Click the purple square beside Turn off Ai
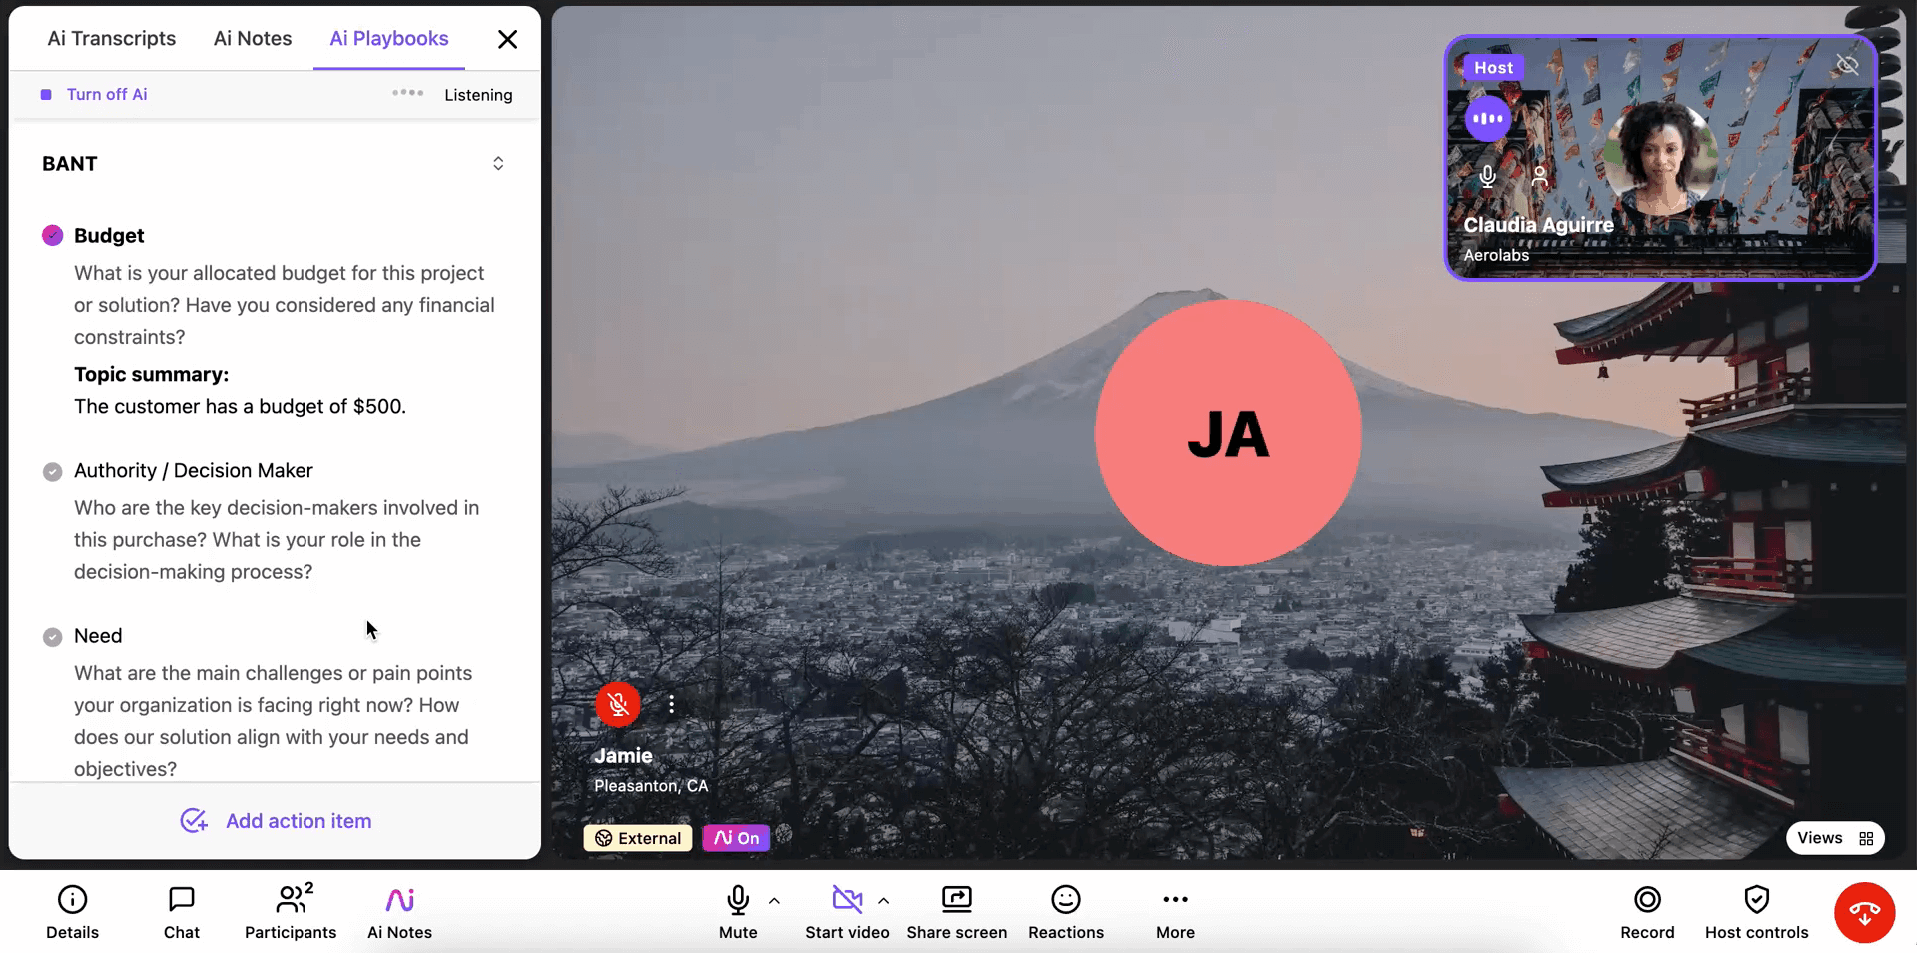1917x953 pixels. (x=45, y=94)
